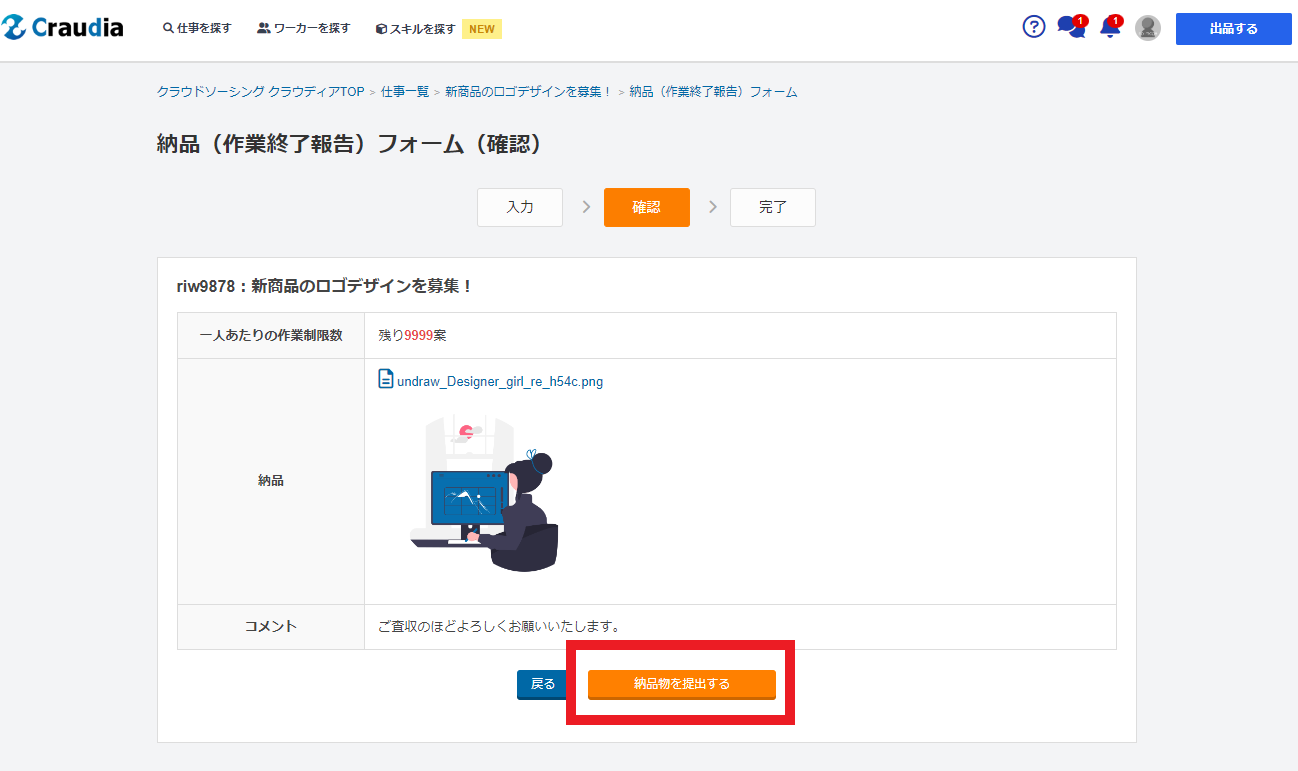Open スキルを探す menu
This screenshot has width=1298, height=771.
416,29
